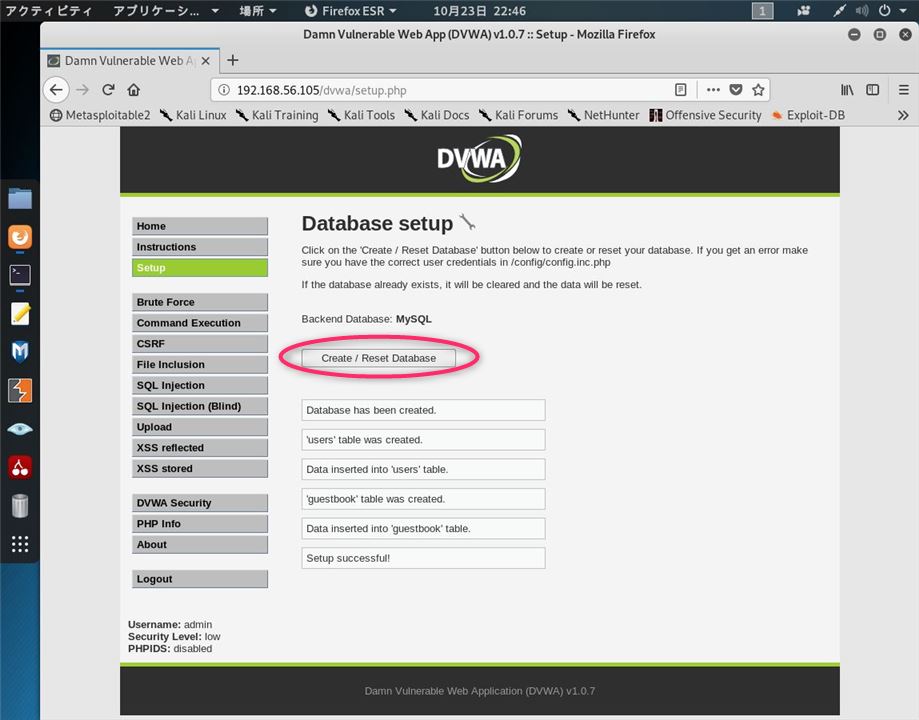The image size is (919, 720).
Task: Open the XSS stored page
Action: [200, 469]
